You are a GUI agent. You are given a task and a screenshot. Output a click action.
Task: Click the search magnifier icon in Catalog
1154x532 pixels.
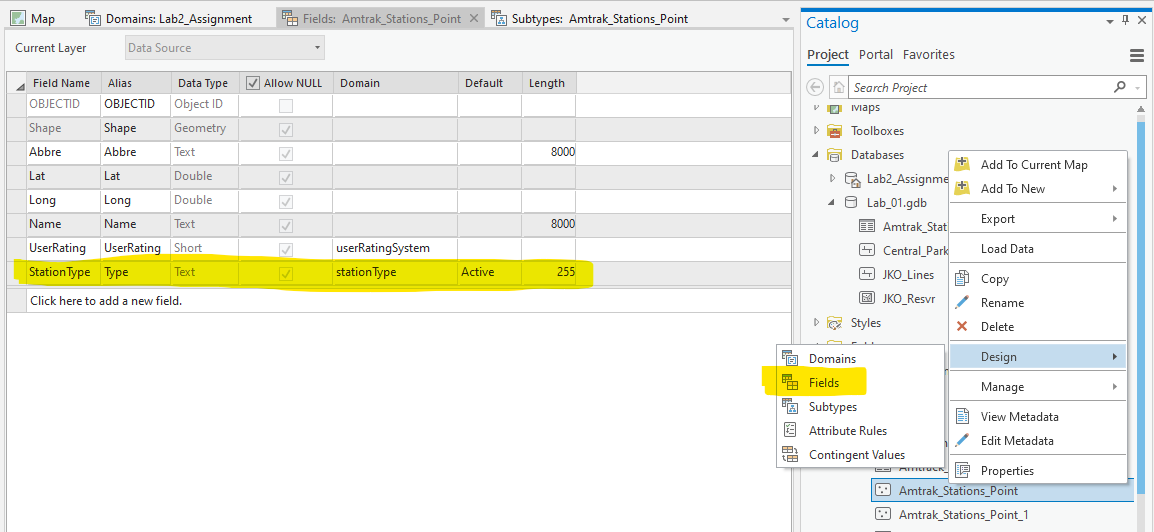click(1120, 88)
